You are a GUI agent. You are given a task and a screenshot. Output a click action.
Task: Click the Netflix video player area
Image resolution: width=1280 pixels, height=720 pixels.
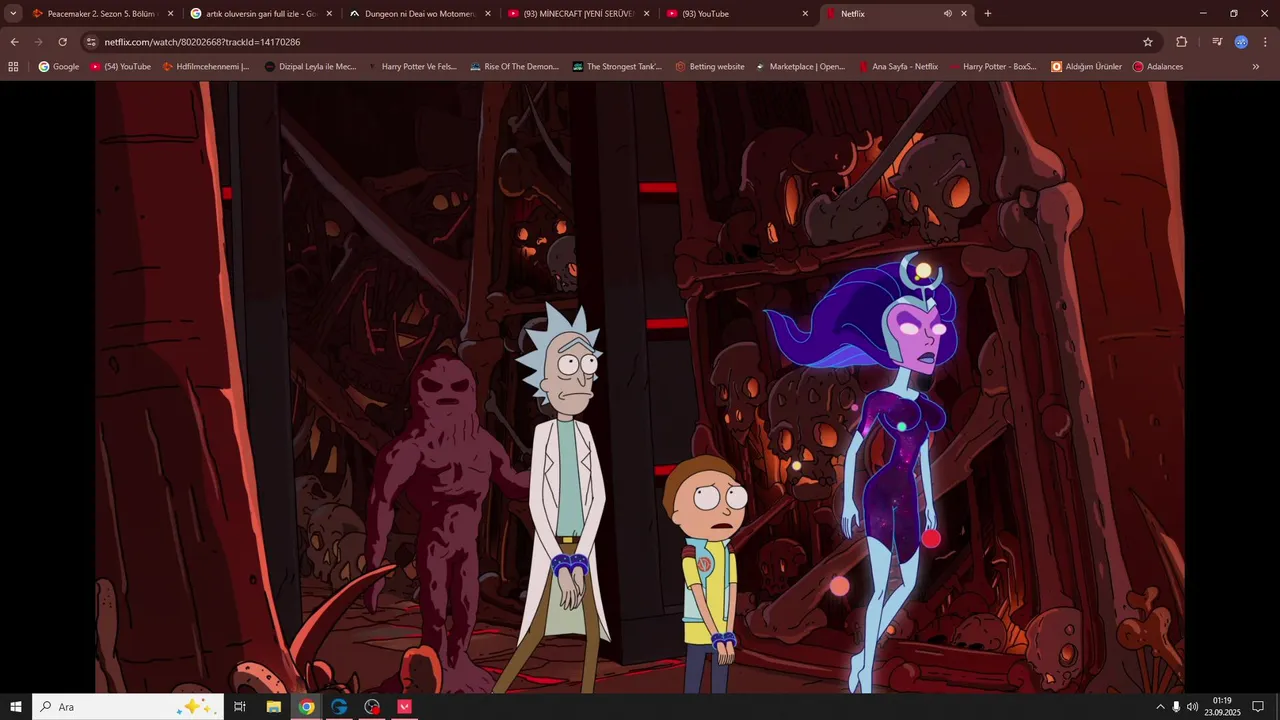640,387
